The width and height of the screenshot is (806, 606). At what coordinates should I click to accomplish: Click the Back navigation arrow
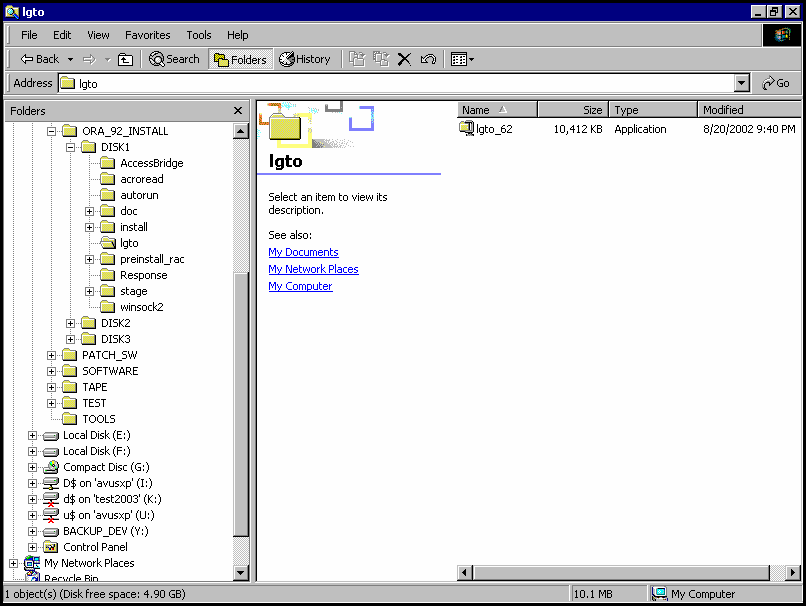click(x=40, y=60)
